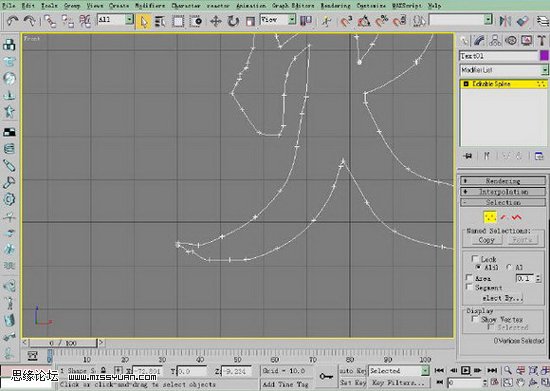
Task: Go to the start frame
Action: [439, 370]
